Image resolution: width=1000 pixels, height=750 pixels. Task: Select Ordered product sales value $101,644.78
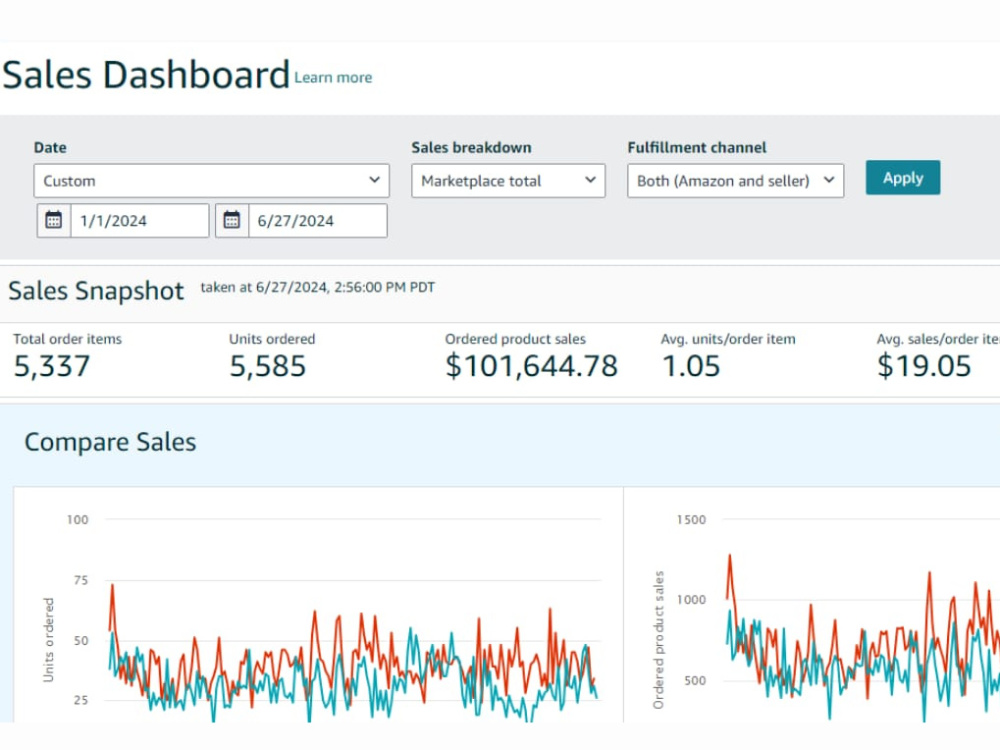coord(531,366)
